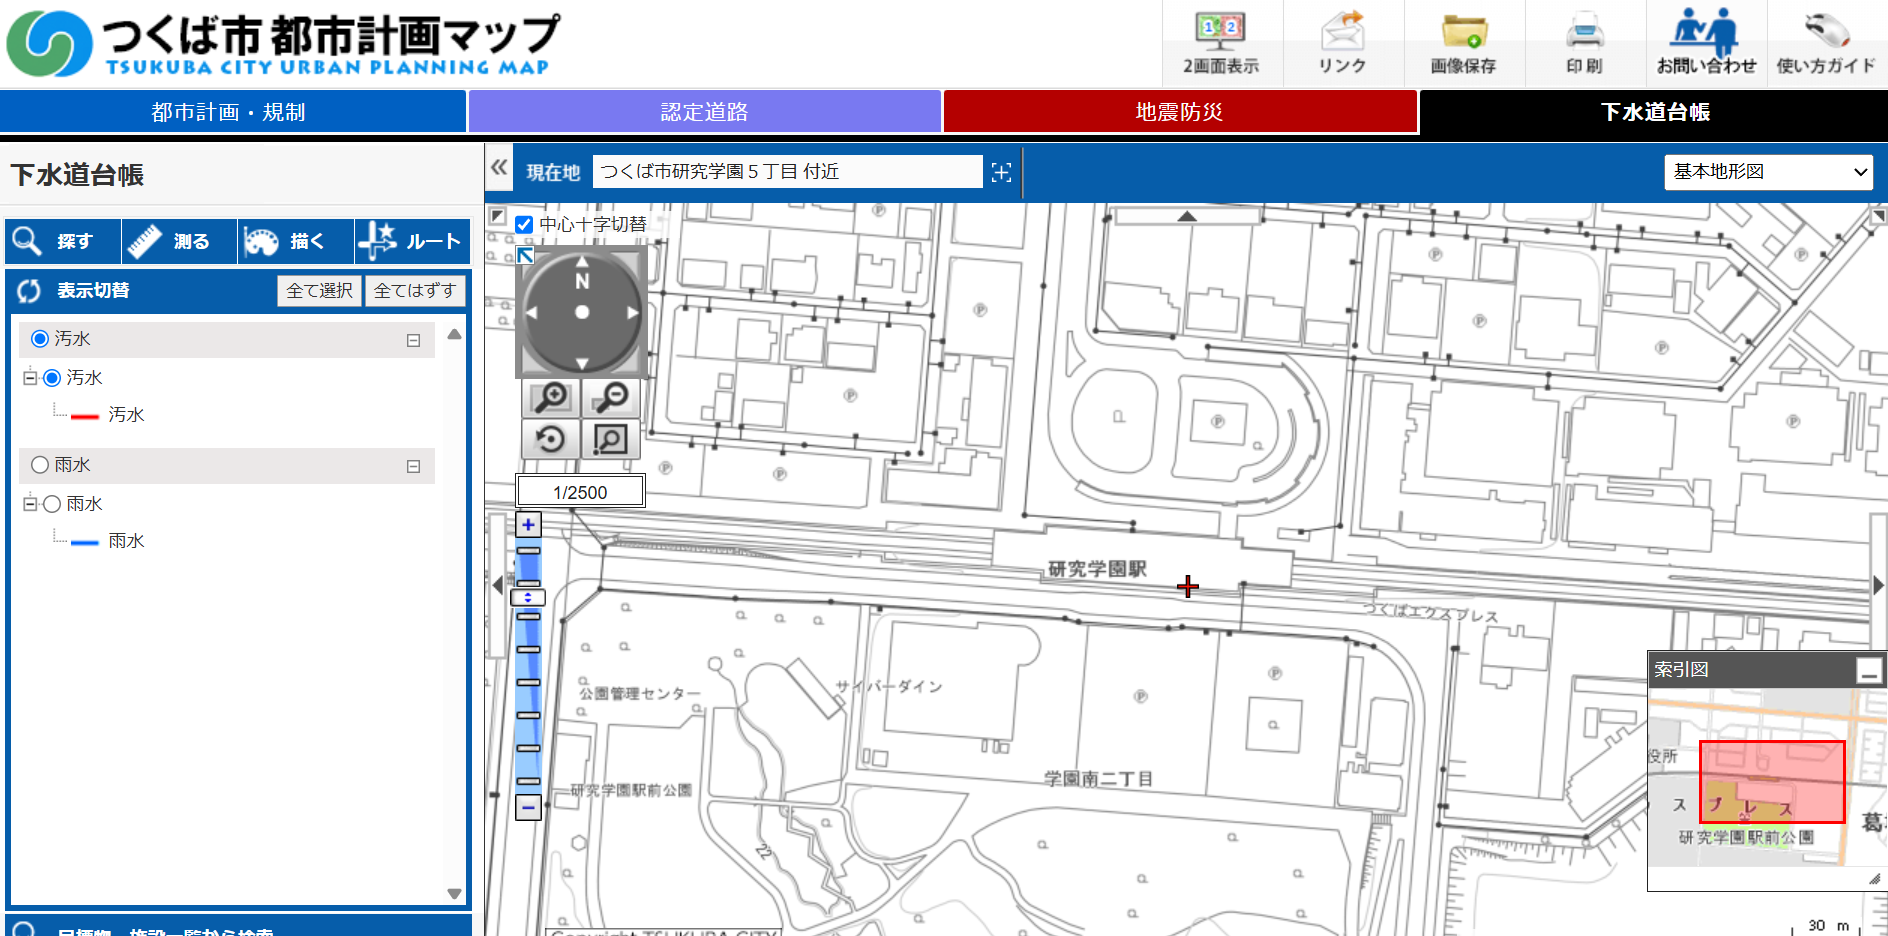This screenshot has height=936, width=1888.
Task: Click the リンク link icon
Action: [x=1342, y=44]
